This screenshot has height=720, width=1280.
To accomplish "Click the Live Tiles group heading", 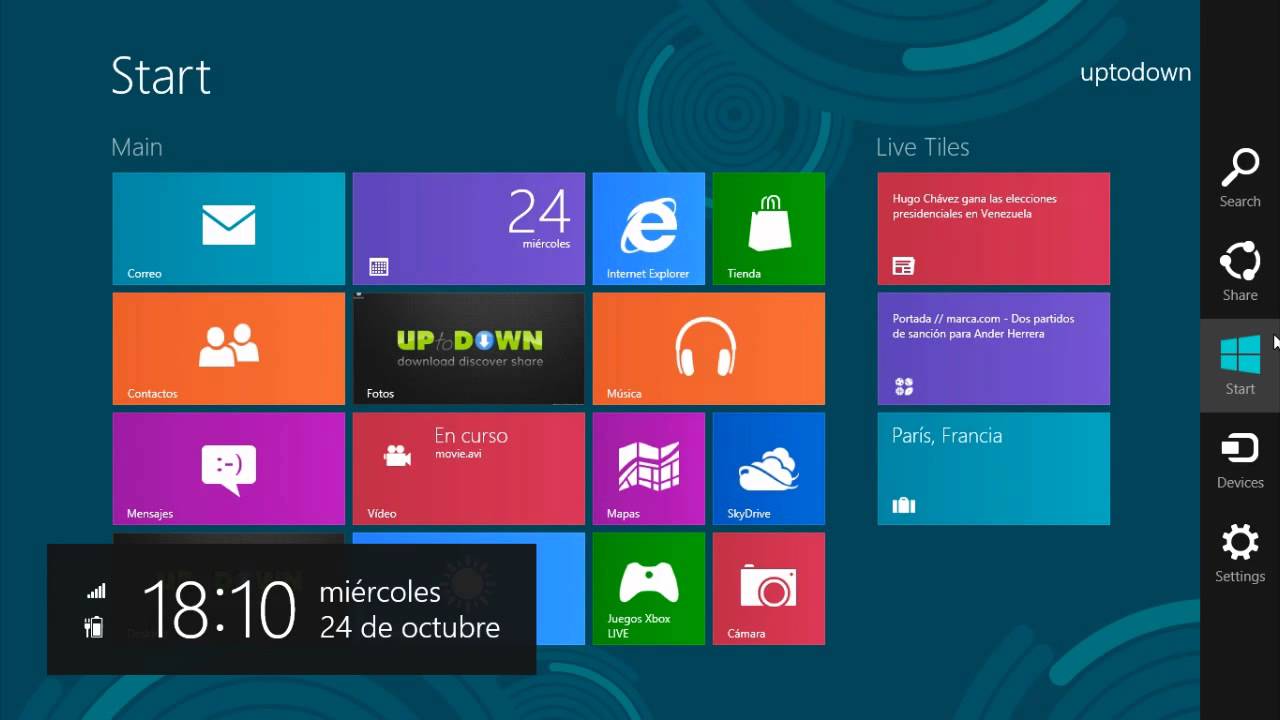I will (922, 147).
